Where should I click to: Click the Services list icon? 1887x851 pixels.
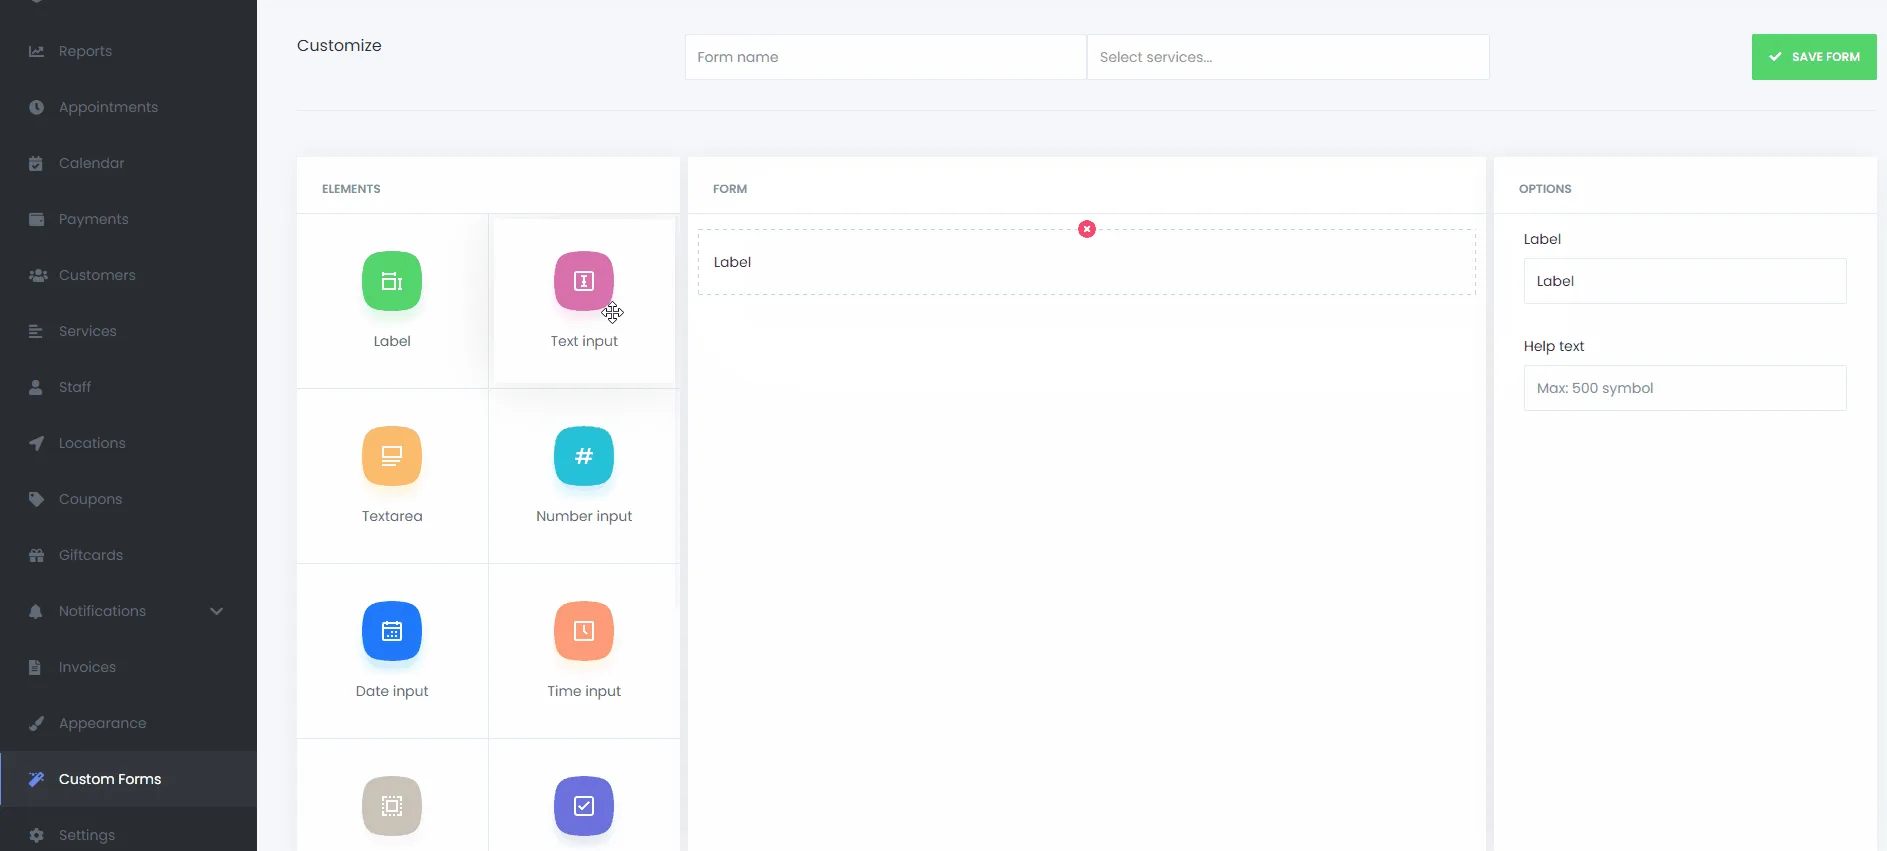coord(36,331)
